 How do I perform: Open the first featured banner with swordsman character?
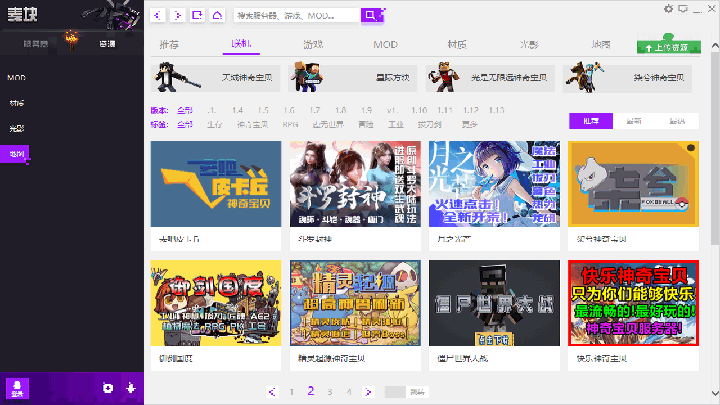click(215, 78)
